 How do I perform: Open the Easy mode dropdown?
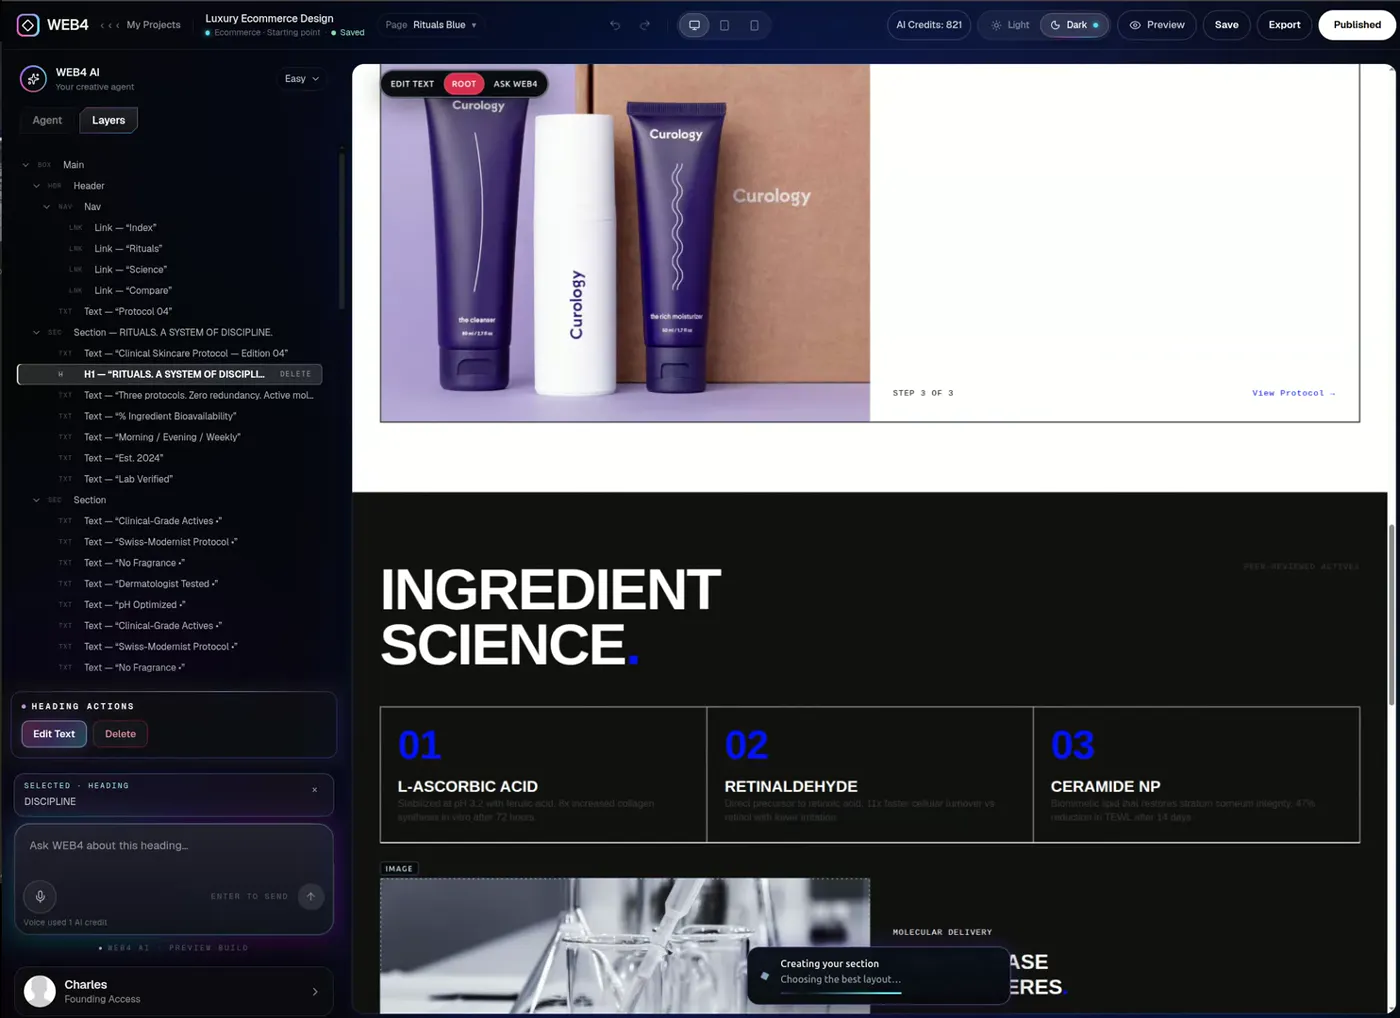click(301, 79)
